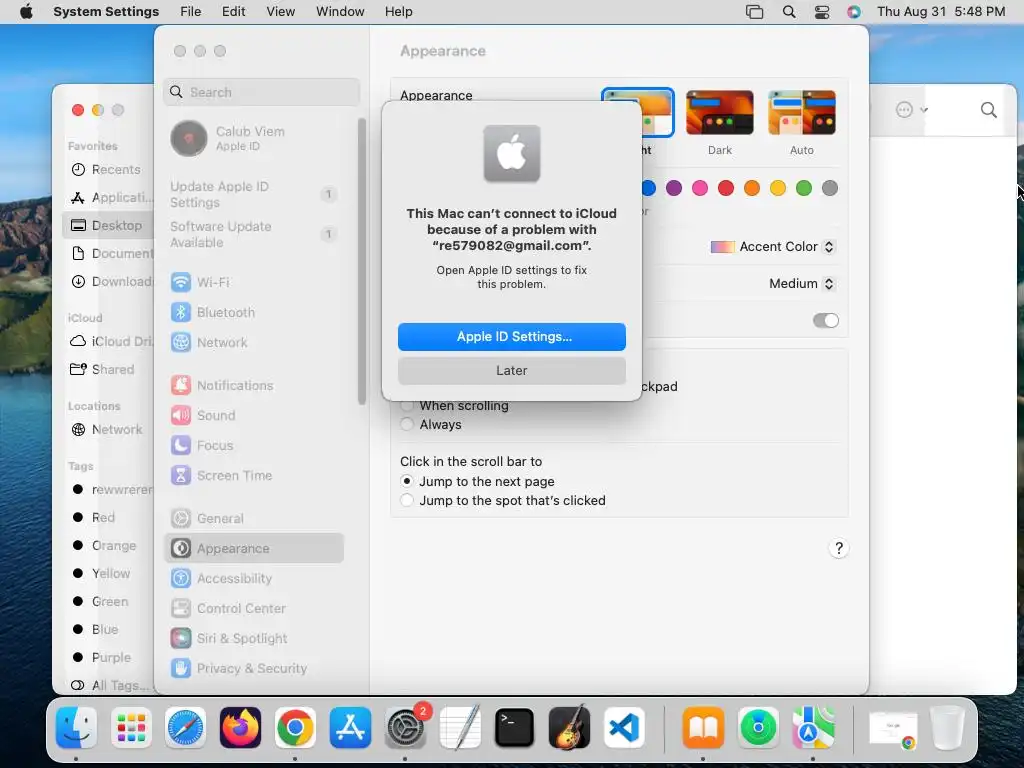
Task: Open the Medium sidebar icon size dropdown
Action: tap(802, 283)
